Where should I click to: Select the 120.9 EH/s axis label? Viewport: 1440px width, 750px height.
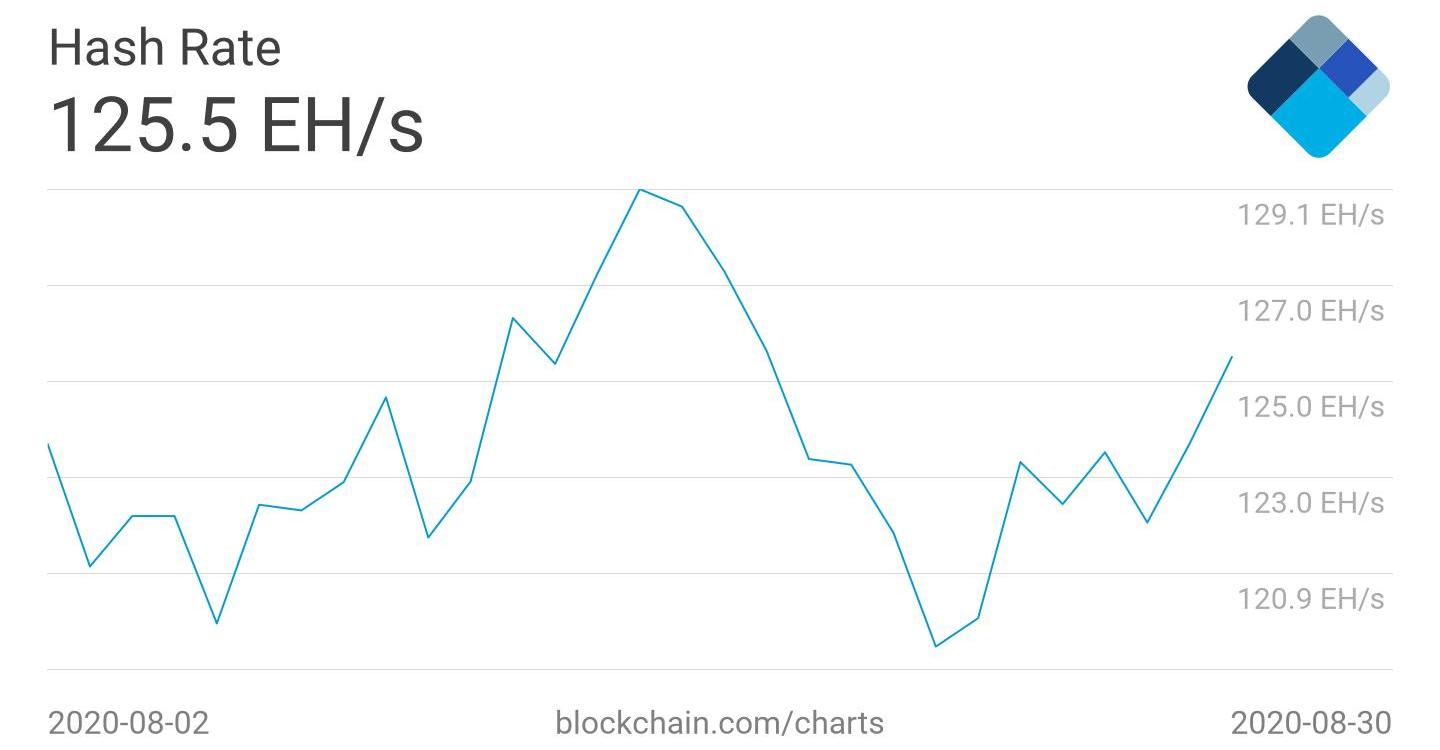click(1310, 598)
